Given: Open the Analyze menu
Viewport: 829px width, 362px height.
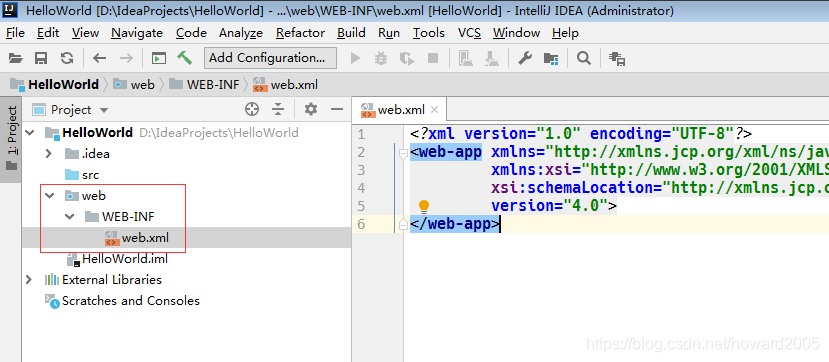Looking at the screenshot, I should point(241,33).
